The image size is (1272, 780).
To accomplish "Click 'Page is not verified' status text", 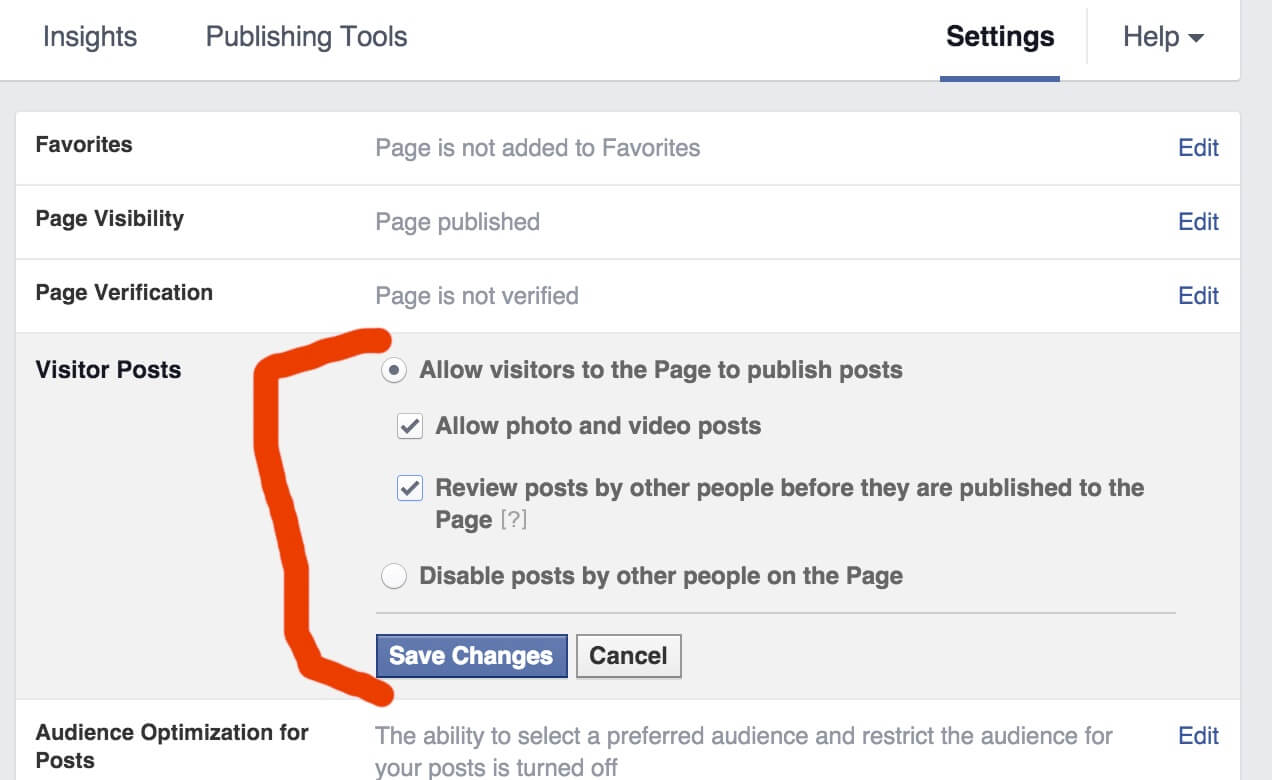I will [x=477, y=296].
